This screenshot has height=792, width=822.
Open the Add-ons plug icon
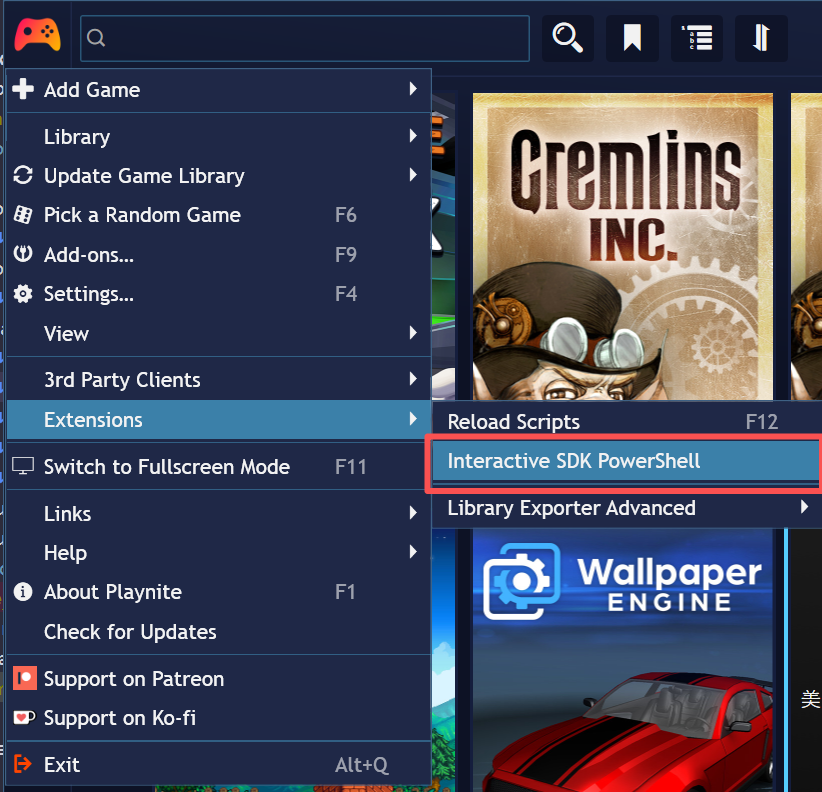coord(24,254)
